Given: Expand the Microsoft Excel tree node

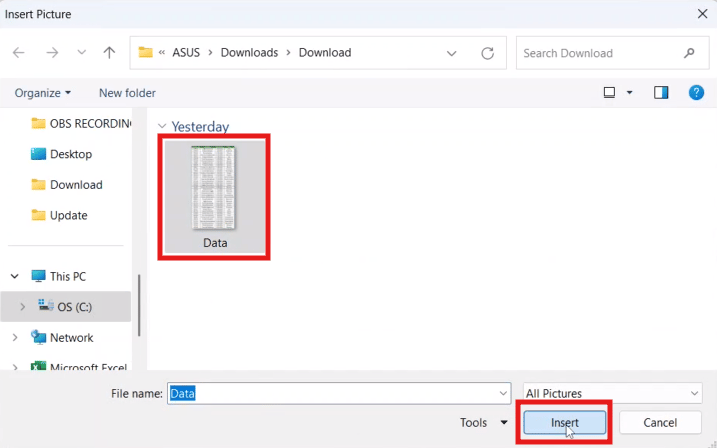Looking at the screenshot, I should pos(15,367).
